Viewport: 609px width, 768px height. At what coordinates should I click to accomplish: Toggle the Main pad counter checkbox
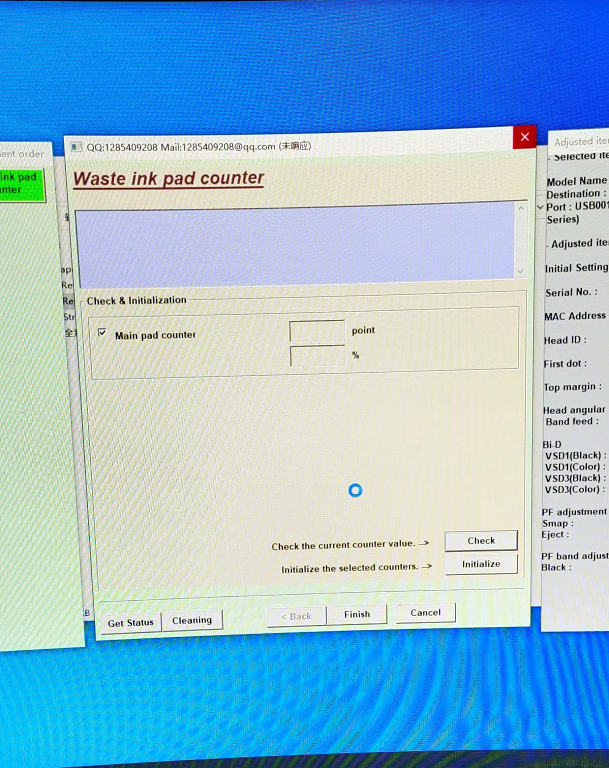102,334
